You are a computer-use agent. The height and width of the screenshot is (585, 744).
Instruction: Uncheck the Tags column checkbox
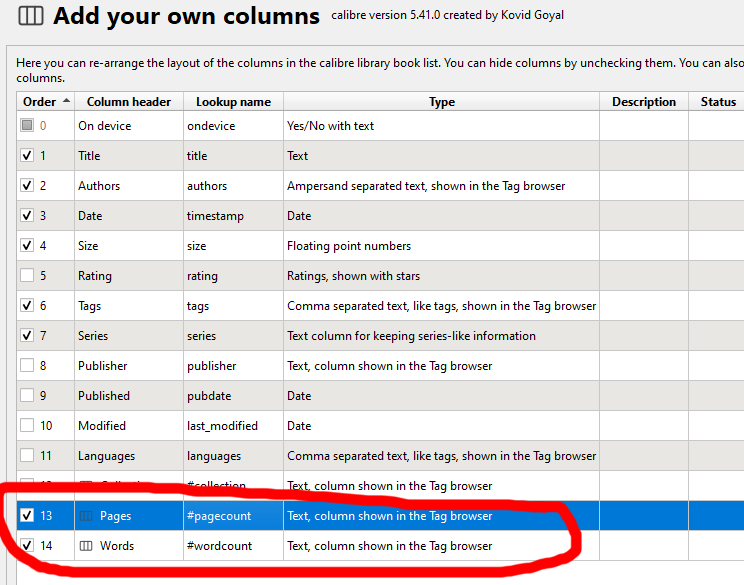tap(27, 305)
